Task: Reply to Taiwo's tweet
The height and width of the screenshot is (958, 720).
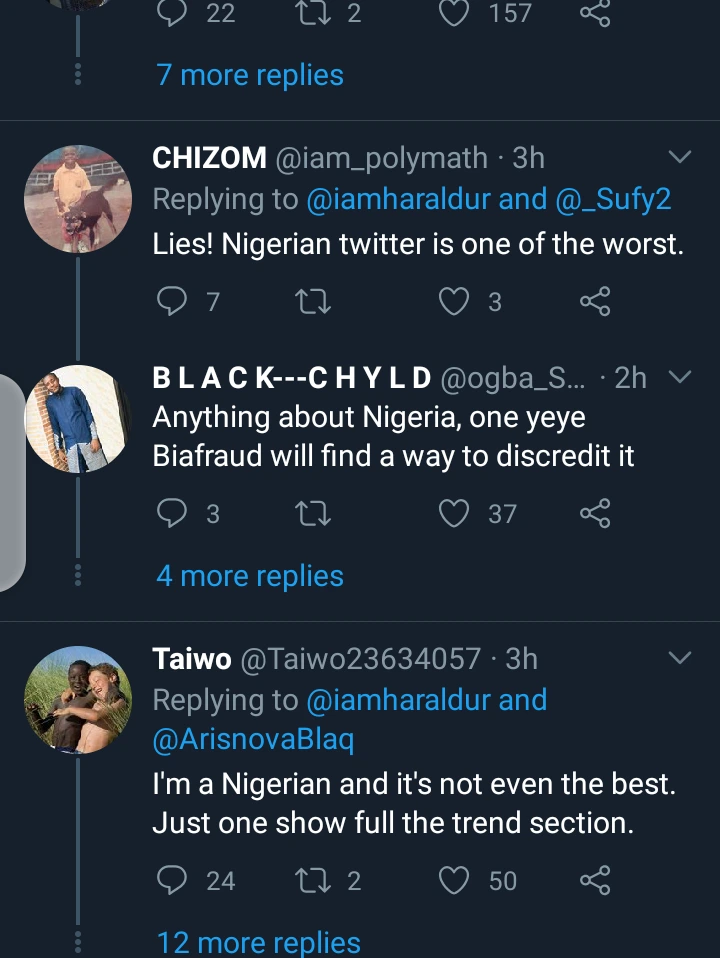Action: tap(174, 880)
